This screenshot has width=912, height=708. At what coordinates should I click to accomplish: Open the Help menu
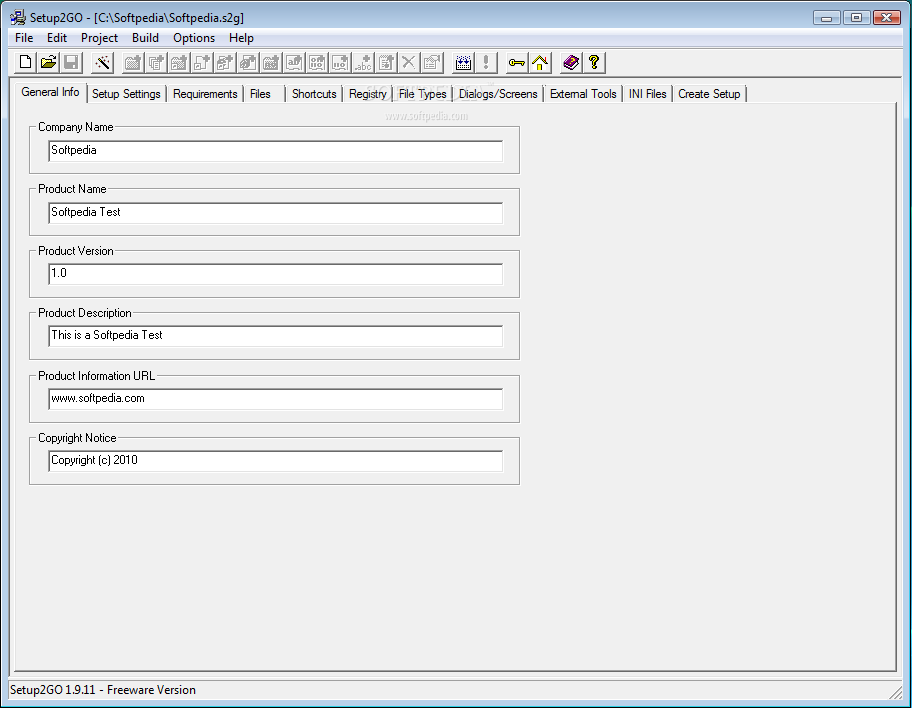point(241,38)
